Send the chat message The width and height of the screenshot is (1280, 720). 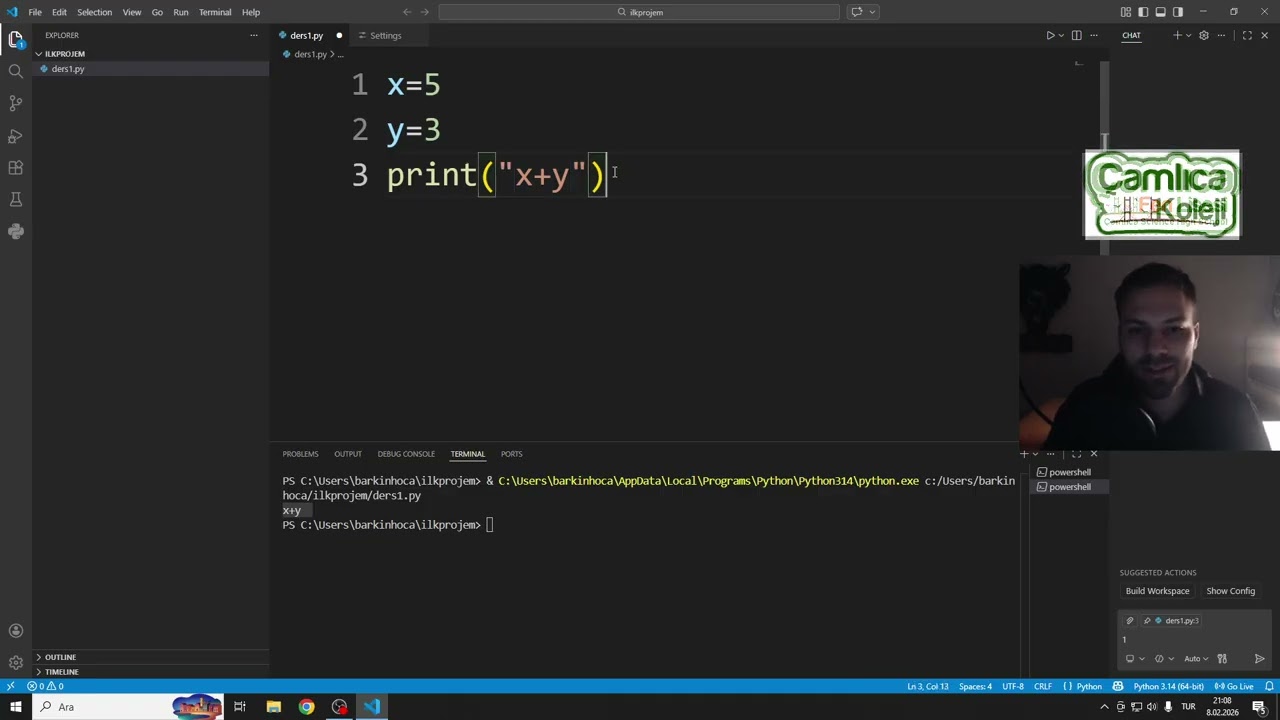(1259, 659)
